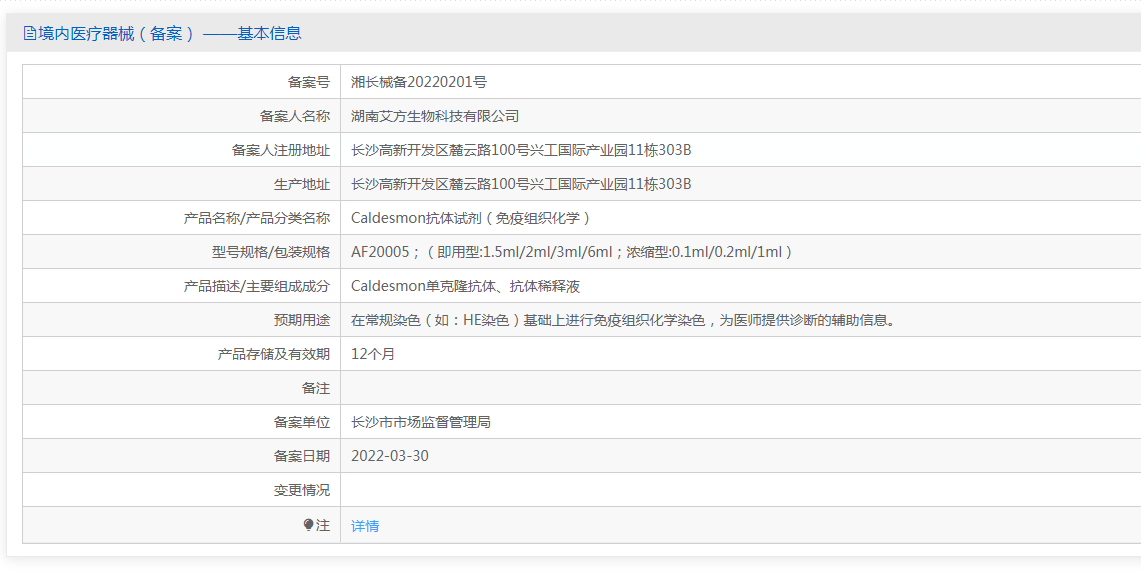
Task: Click the 型号规格/包装规格 label
Action: pyautogui.click(x=271, y=252)
